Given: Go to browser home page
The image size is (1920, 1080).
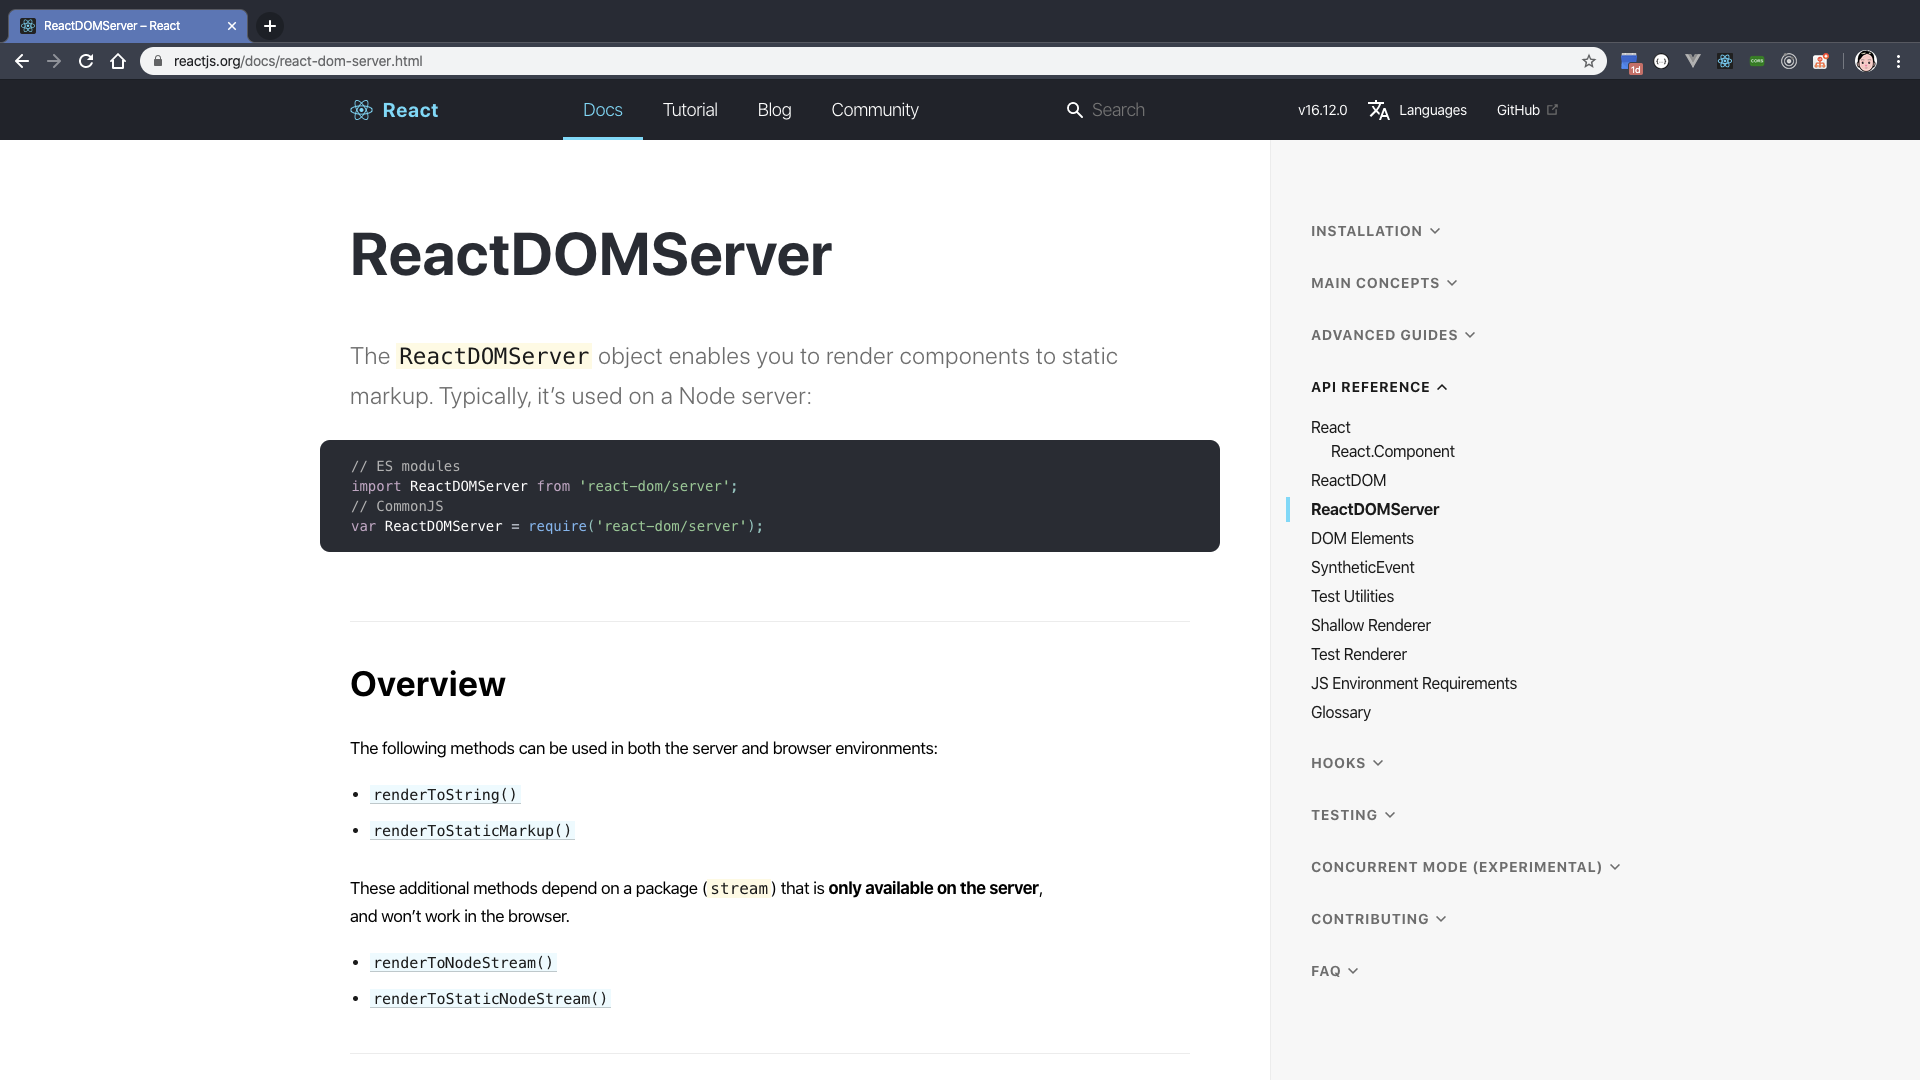Looking at the screenshot, I should (x=118, y=61).
